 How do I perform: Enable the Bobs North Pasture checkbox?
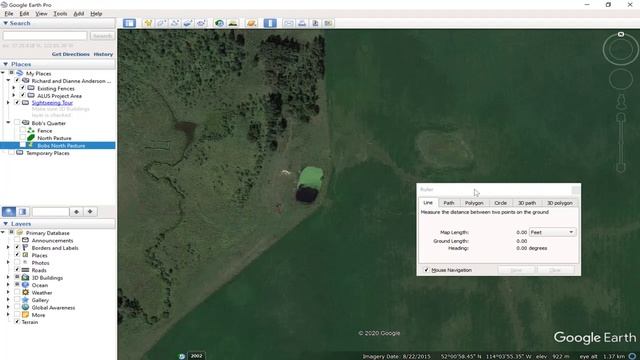(x=23, y=145)
